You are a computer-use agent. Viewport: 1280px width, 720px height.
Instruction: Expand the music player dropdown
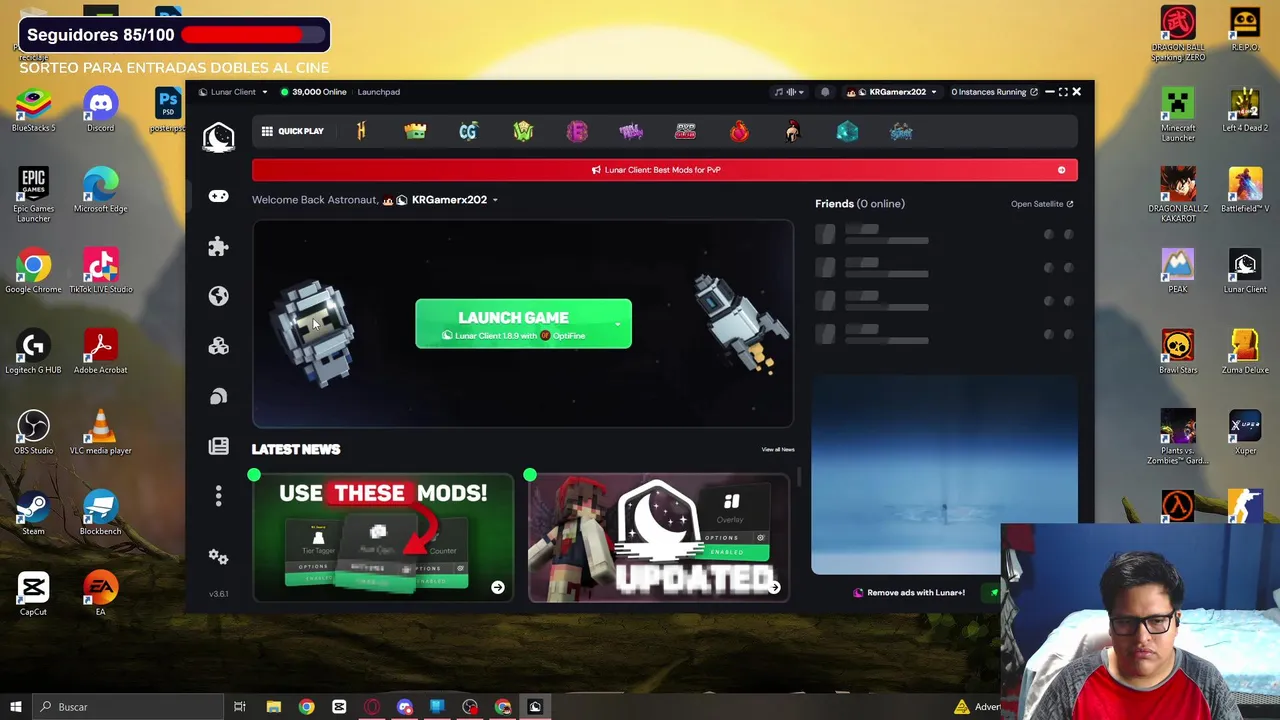[x=789, y=92]
